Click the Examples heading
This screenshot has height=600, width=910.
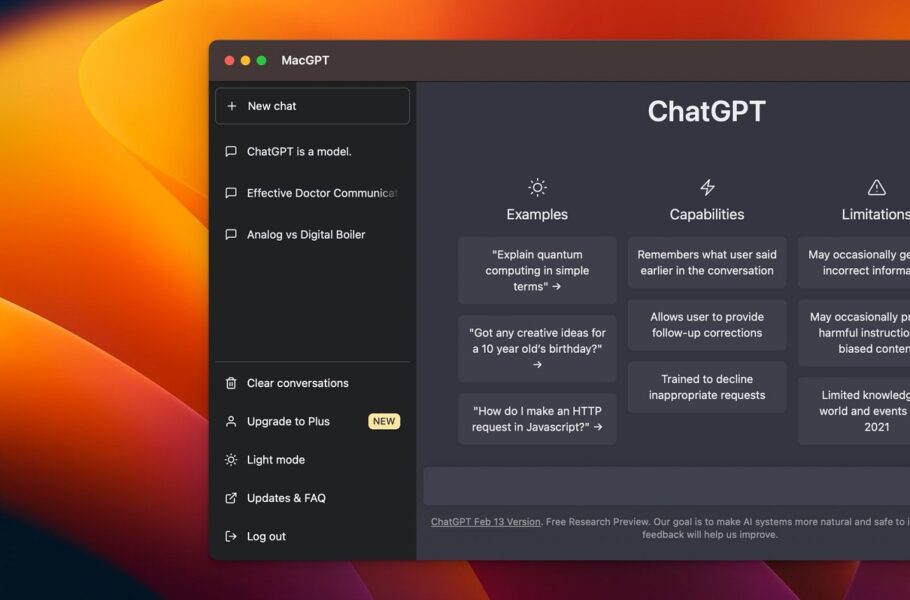[x=537, y=214]
